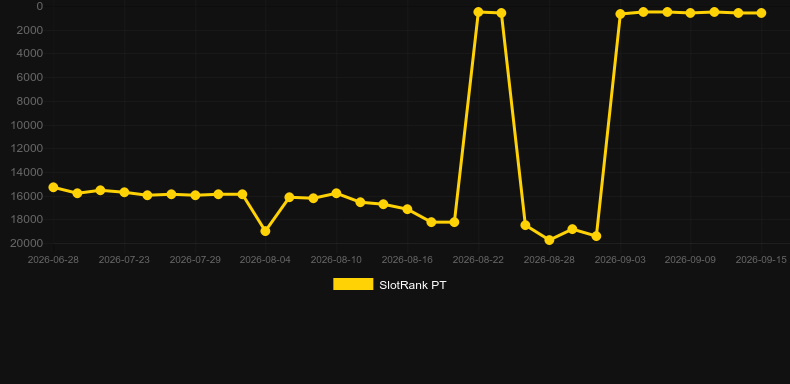The height and width of the screenshot is (384, 790).
Task: Click the 2026-08-10 x-axis date label
Action: (336, 260)
